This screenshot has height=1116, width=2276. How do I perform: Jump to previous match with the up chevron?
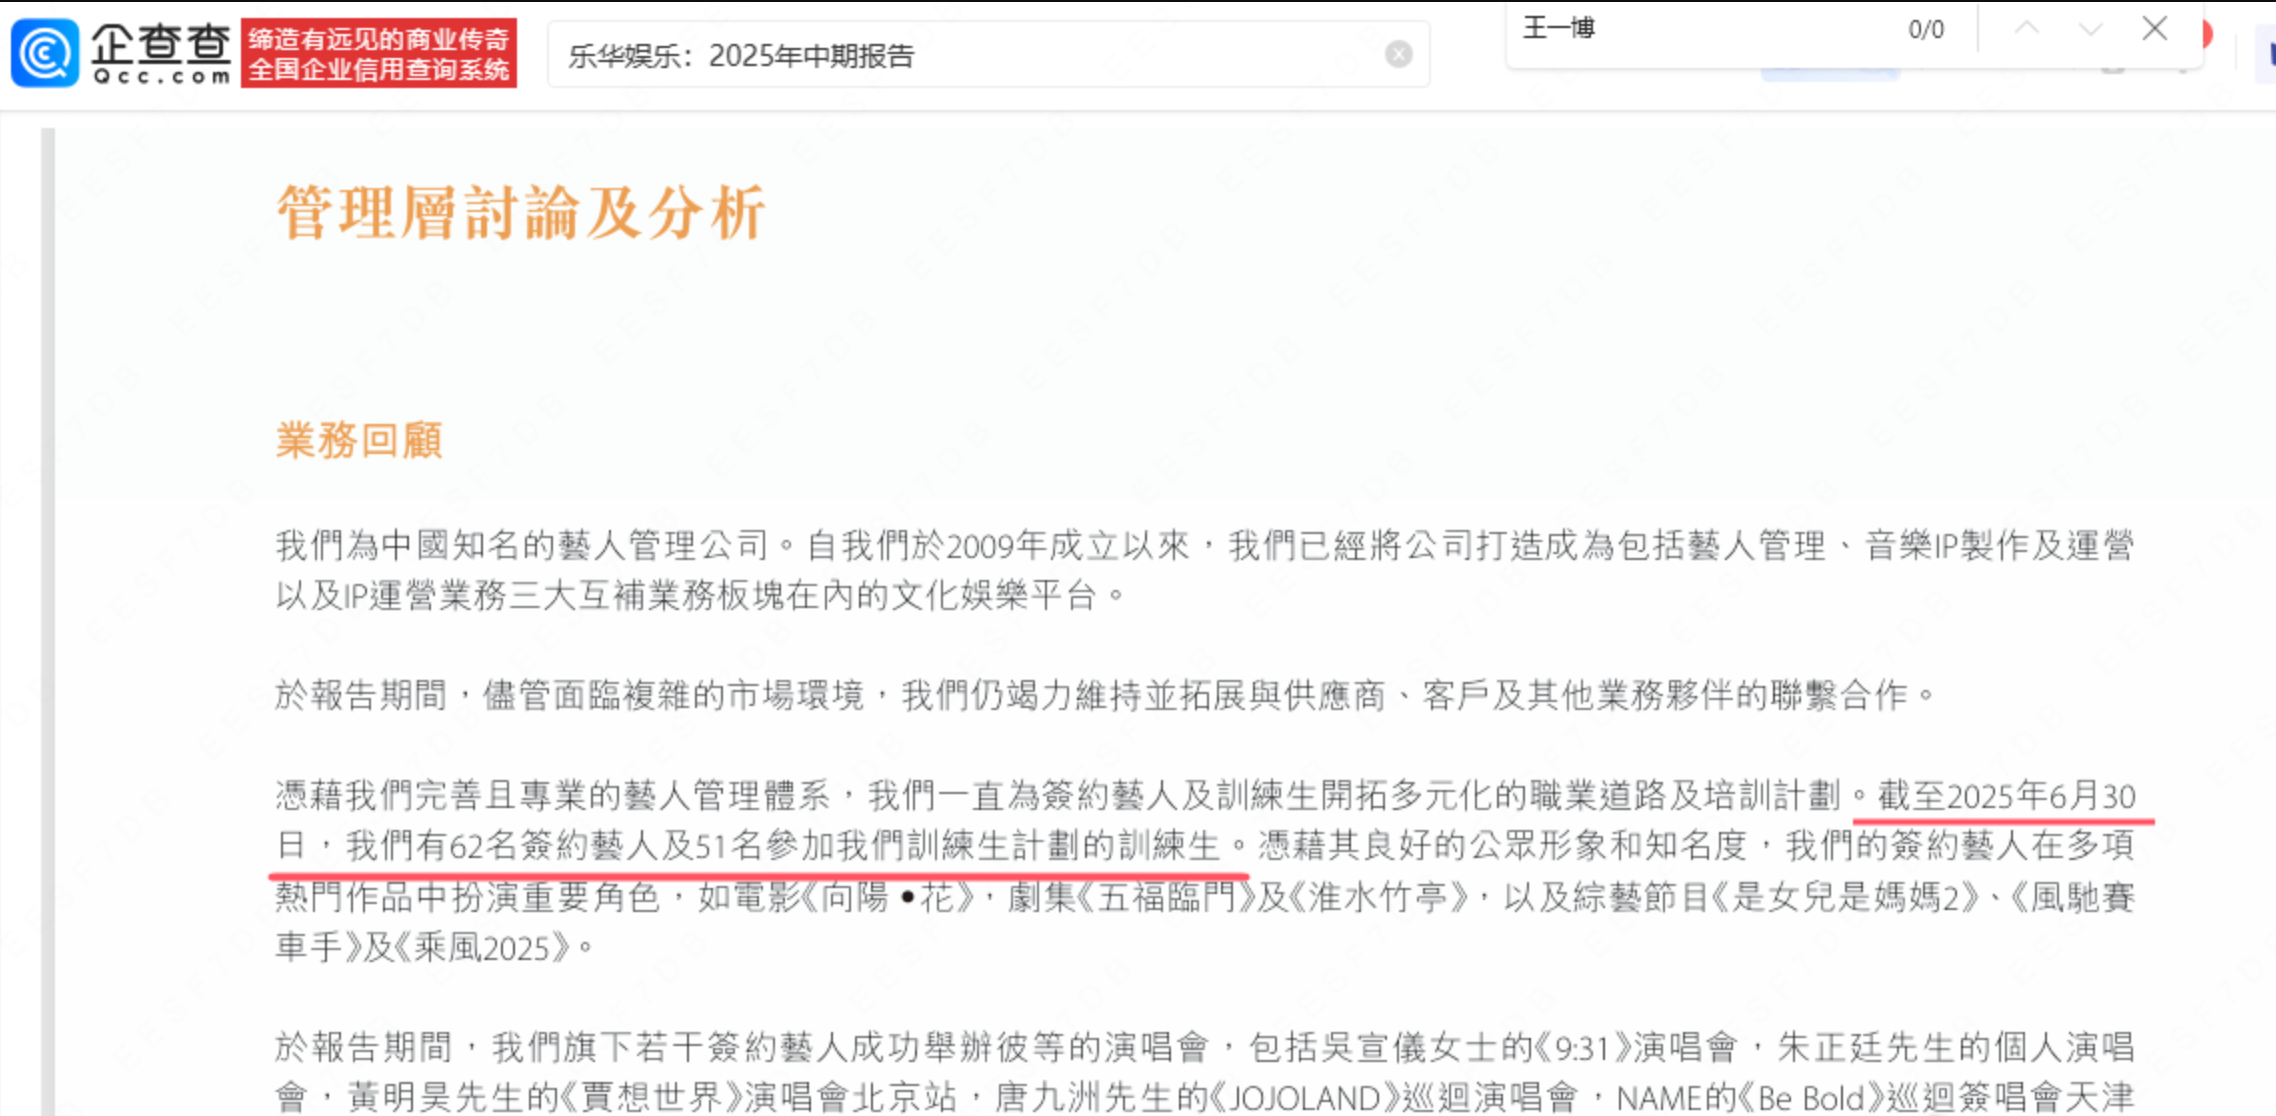click(2027, 28)
